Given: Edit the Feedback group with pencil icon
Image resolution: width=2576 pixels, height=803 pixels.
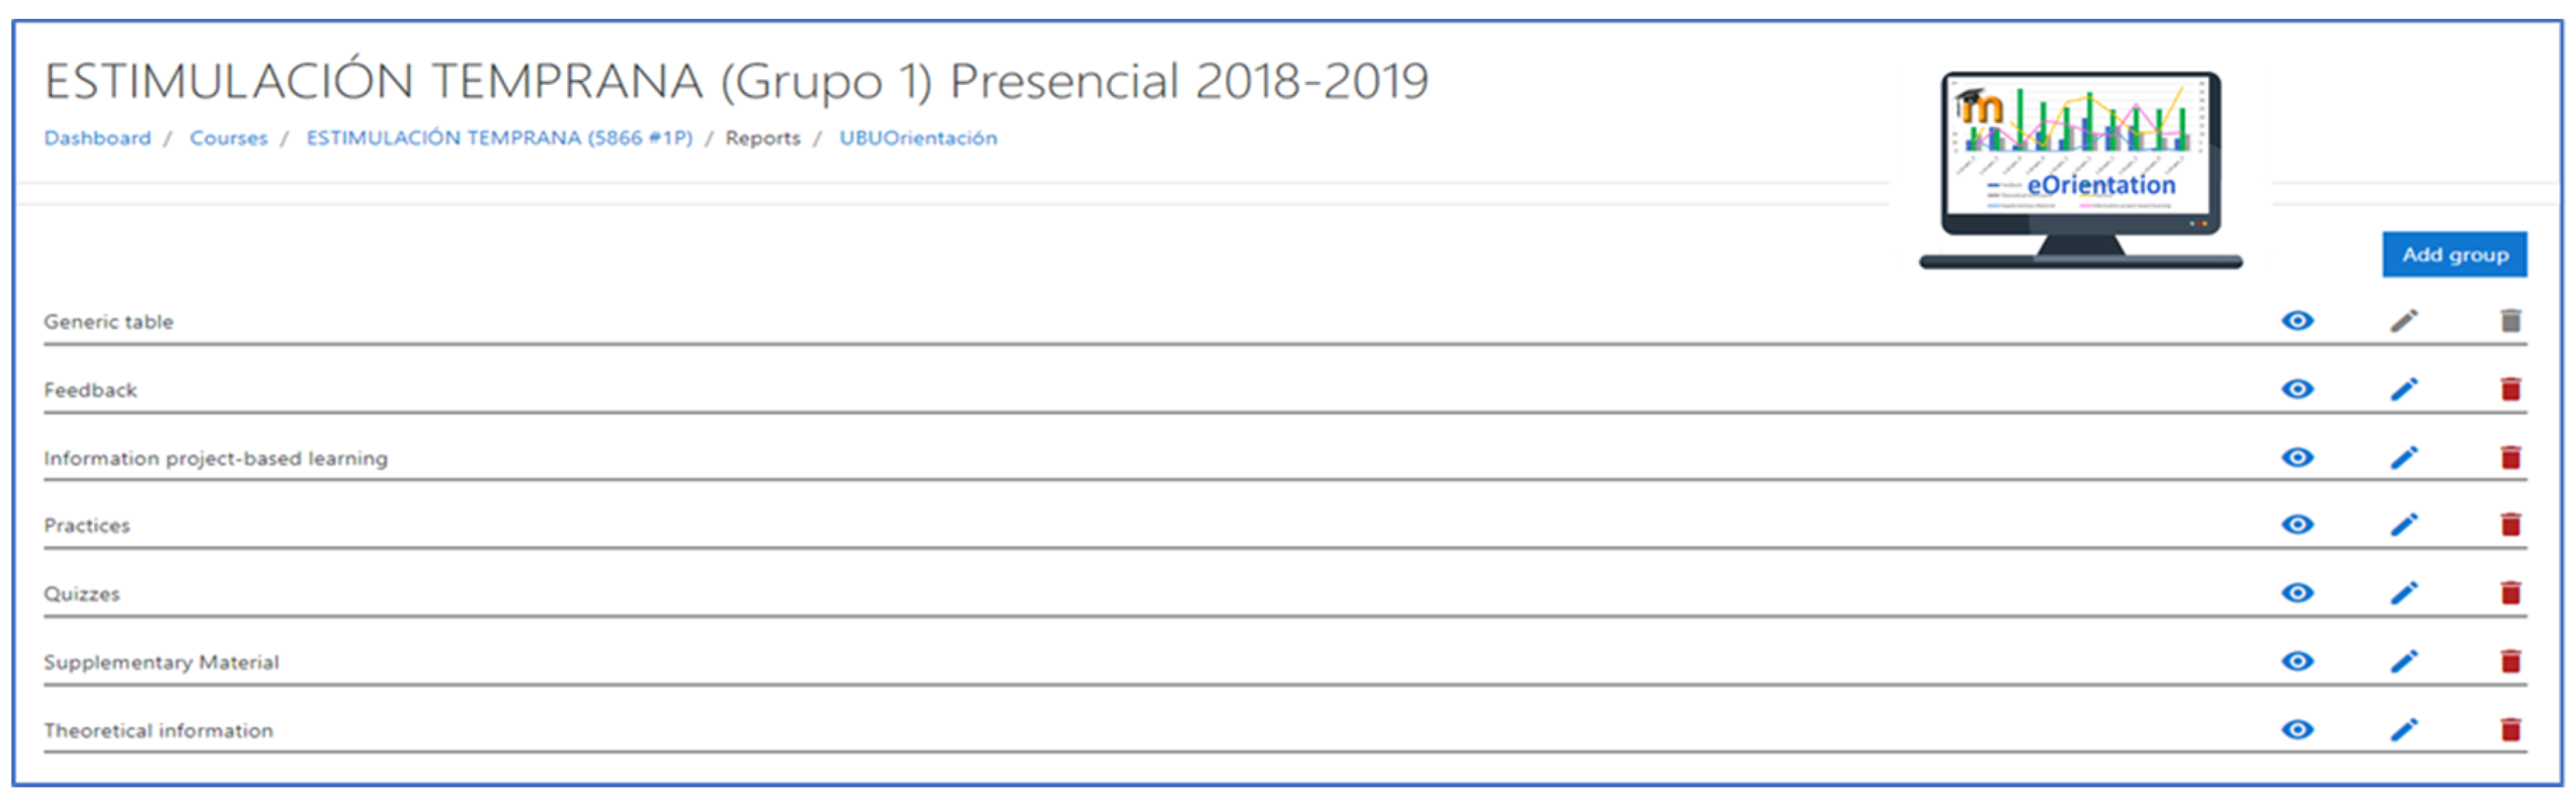Looking at the screenshot, I should (2404, 389).
